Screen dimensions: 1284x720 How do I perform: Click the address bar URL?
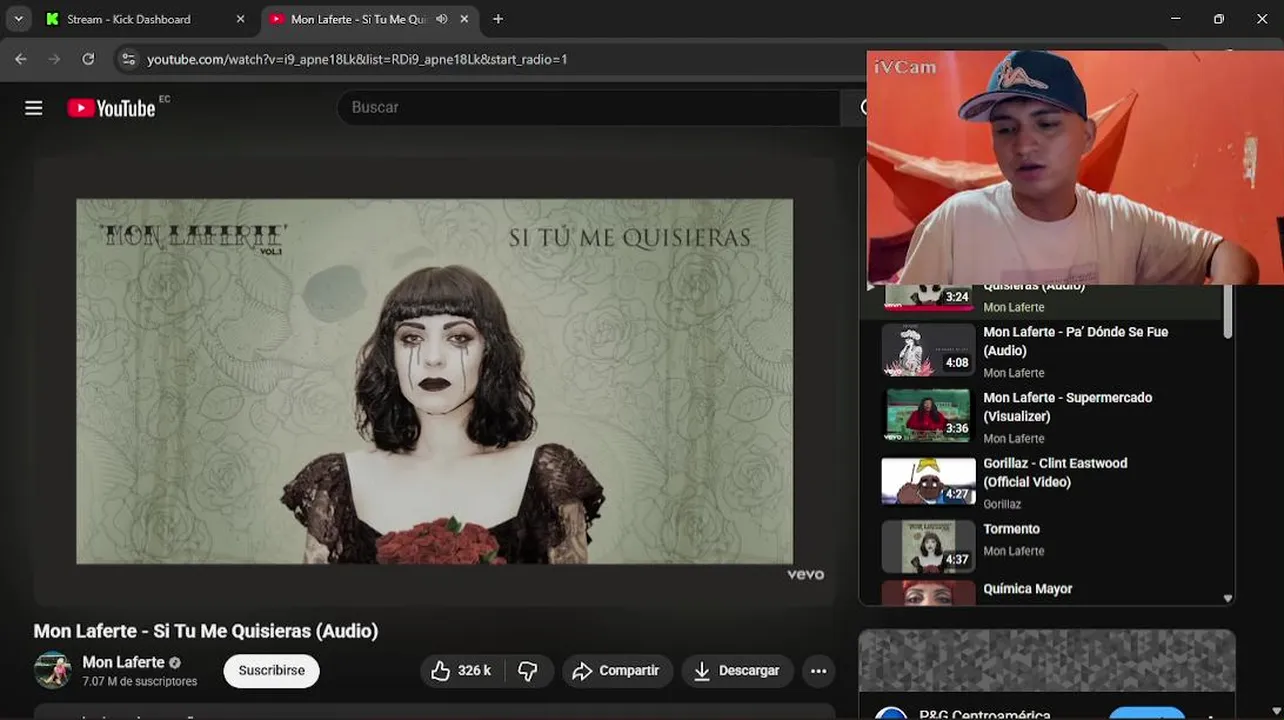click(357, 59)
